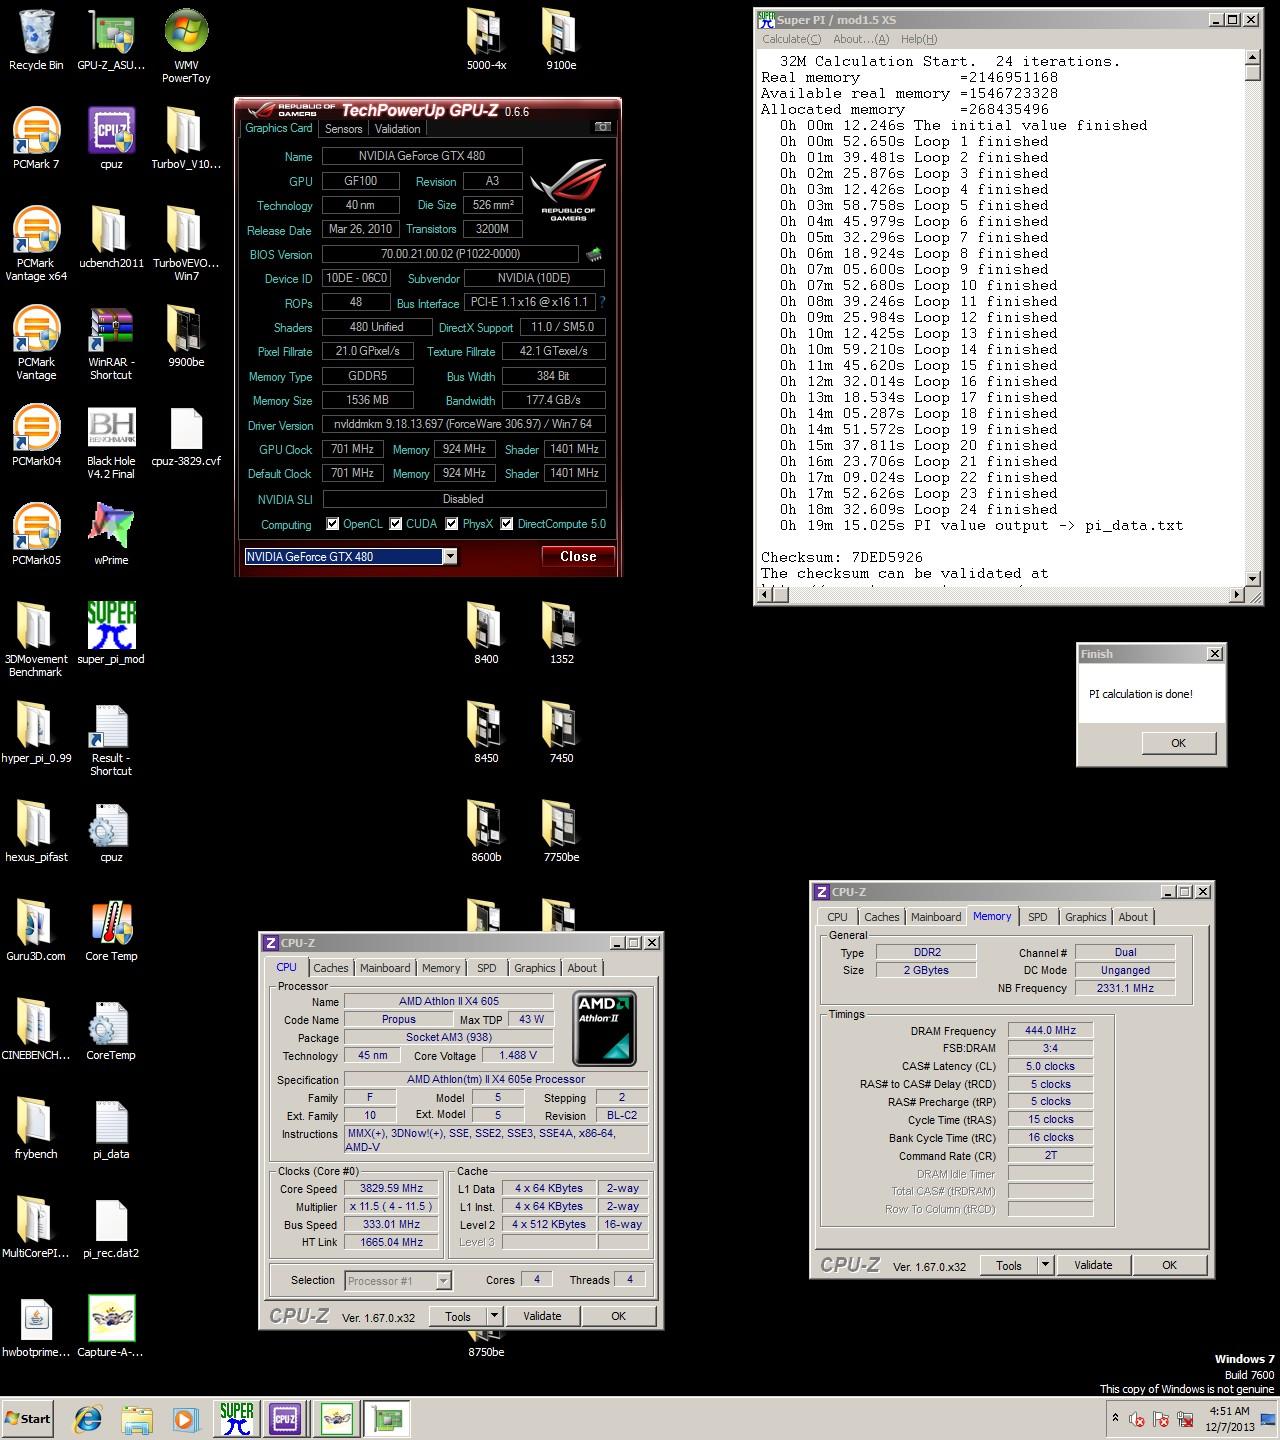Click the BIOS Version field in GPU-Z
The image size is (1280, 1440).
(451, 254)
